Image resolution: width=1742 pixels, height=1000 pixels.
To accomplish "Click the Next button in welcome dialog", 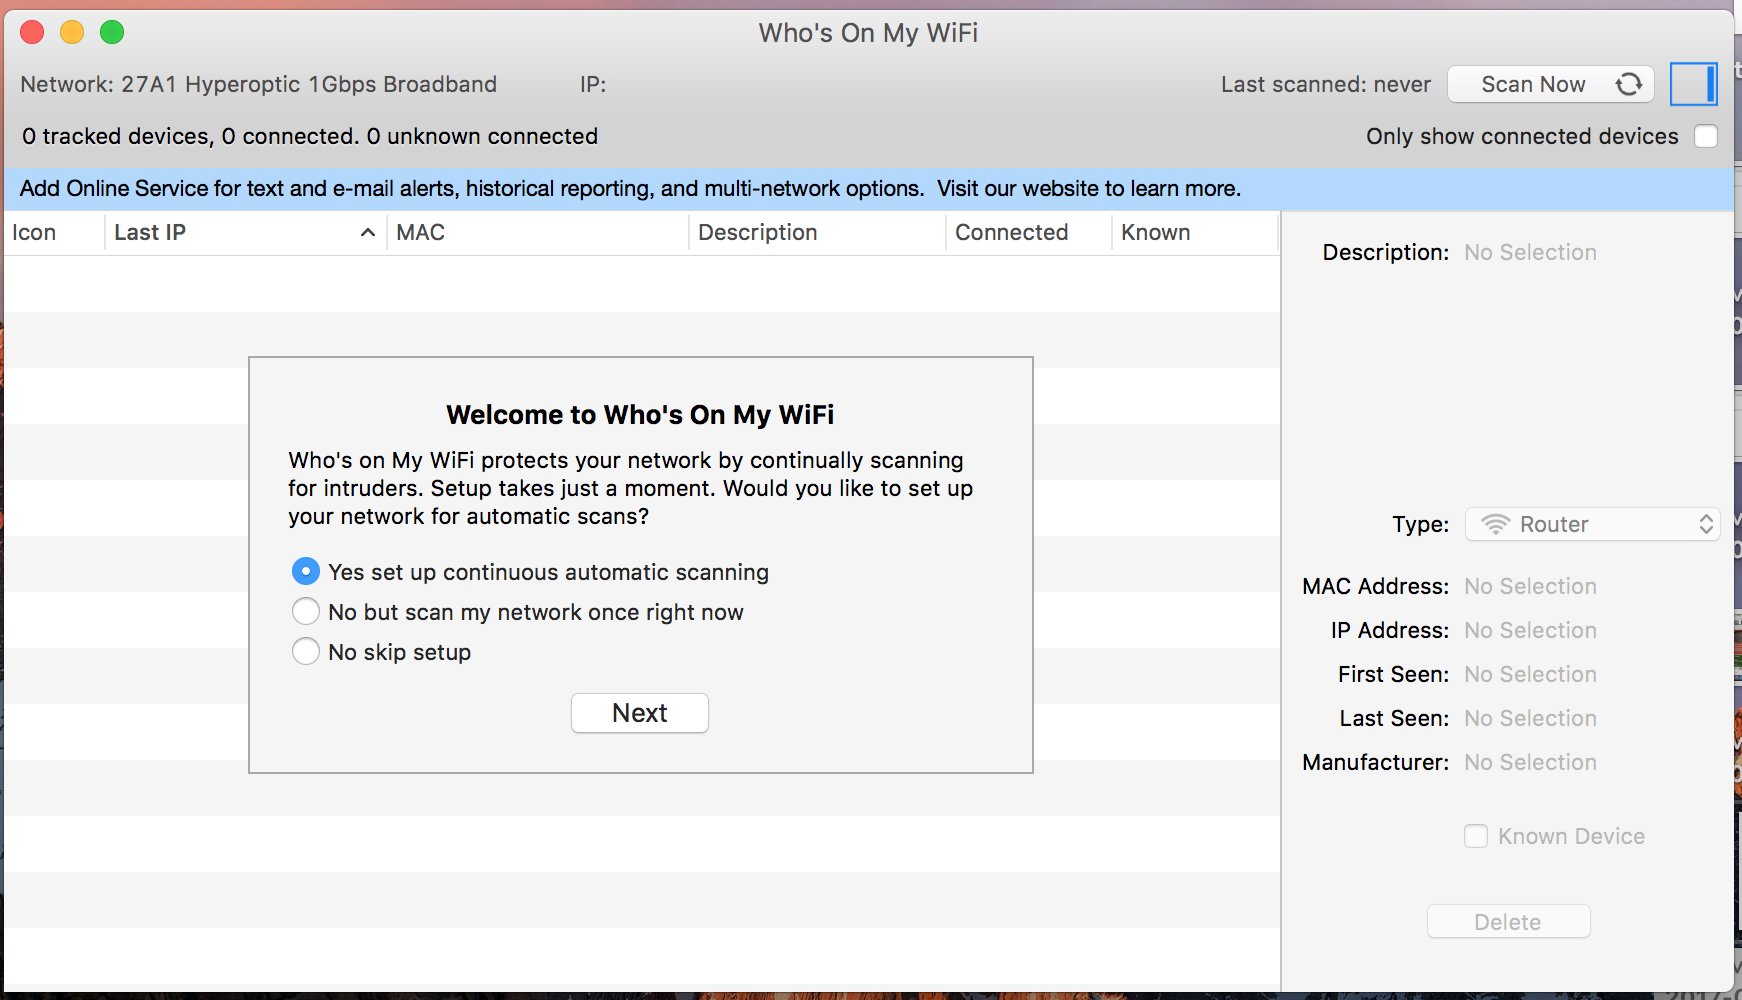I will (639, 713).
